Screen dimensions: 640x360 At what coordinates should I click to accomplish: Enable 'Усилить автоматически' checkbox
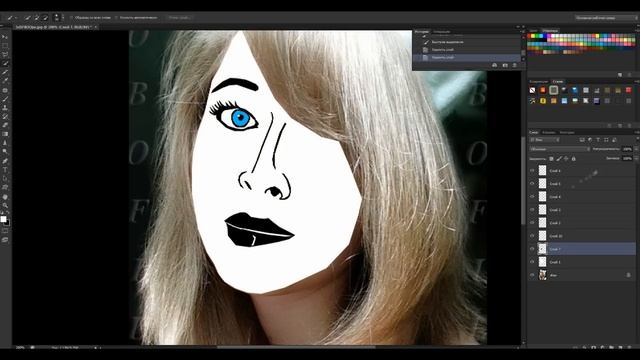116,18
